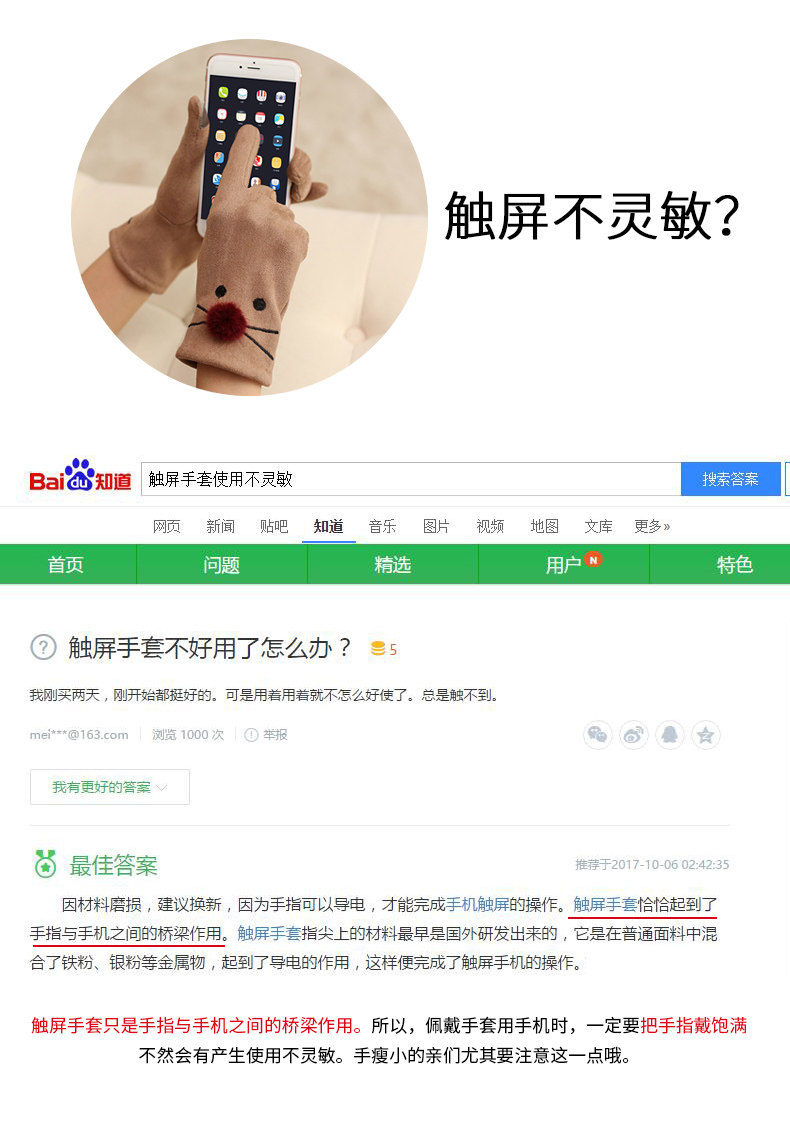790x1131 pixels.
Task: Open the 精选 navigation item
Action: [x=392, y=564]
